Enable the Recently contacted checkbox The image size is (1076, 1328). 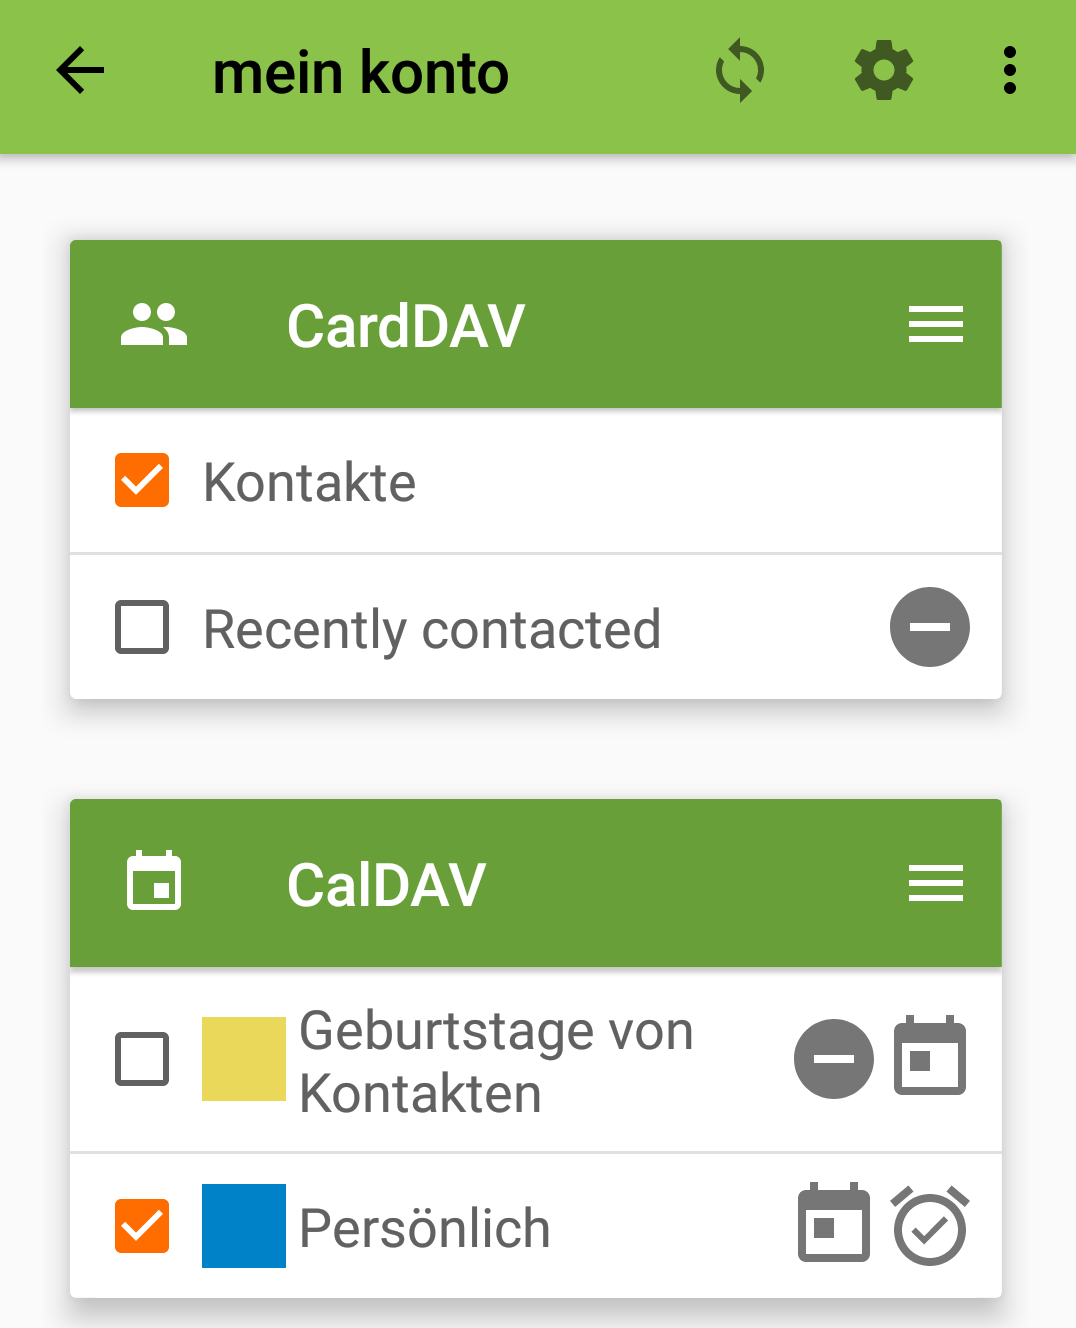[x=142, y=627]
